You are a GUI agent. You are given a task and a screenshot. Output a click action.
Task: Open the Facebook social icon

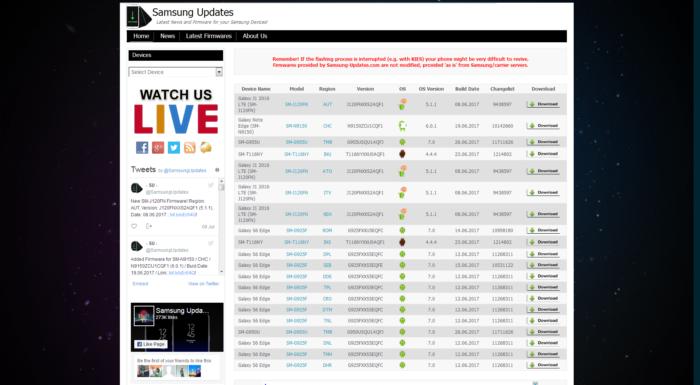point(142,147)
